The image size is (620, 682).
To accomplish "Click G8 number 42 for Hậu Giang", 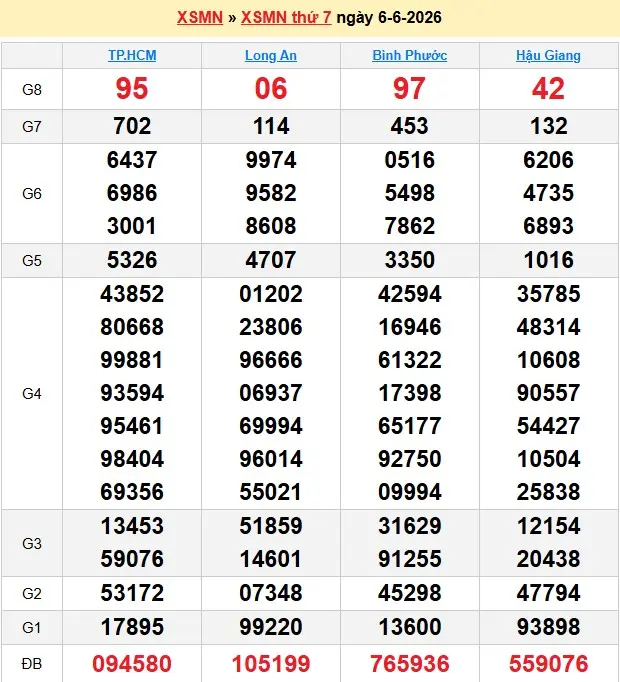I will [x=548, y=89].
